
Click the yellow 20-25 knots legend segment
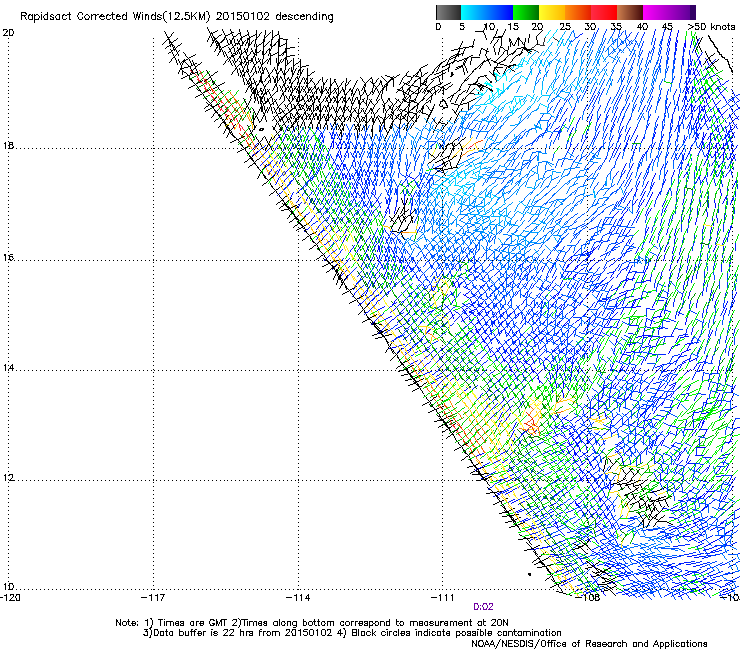click(552, 12)
